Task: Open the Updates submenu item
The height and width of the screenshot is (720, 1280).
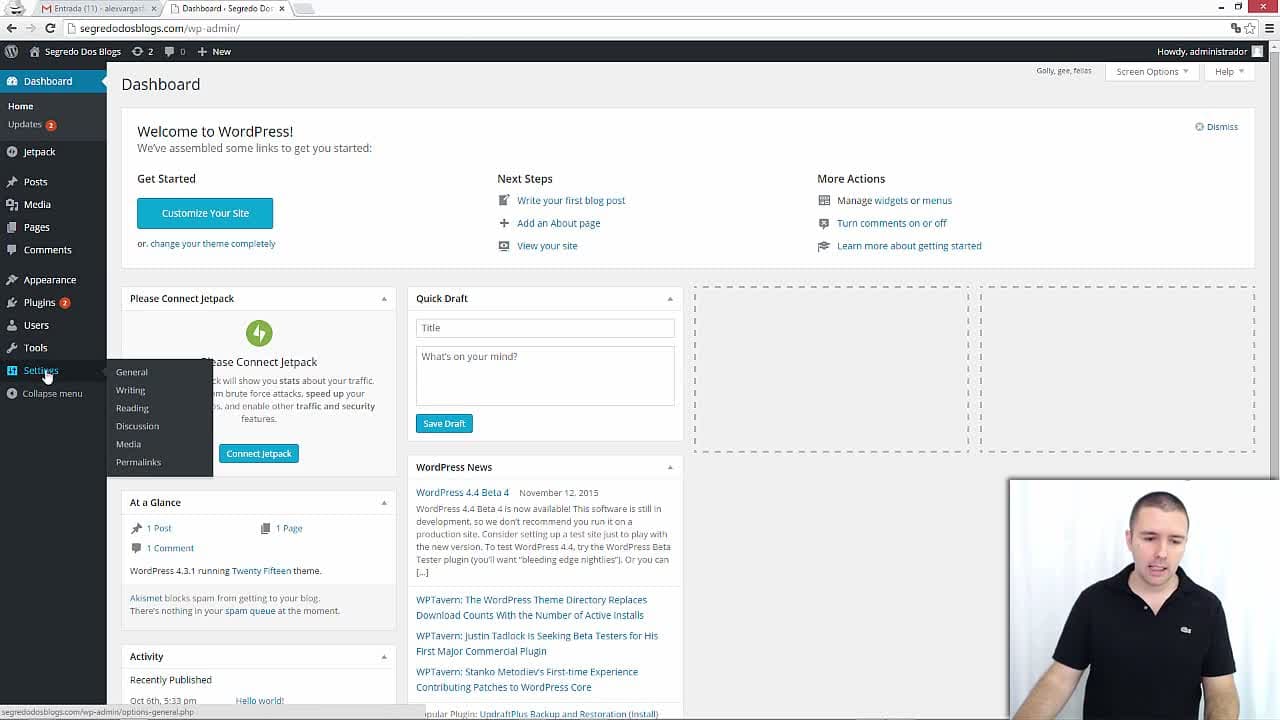Action: [25, 125]
